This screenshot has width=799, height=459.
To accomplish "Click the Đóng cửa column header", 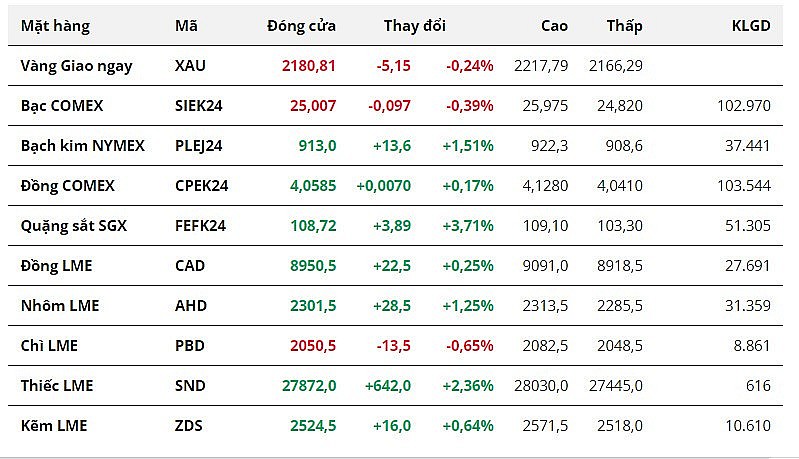I will pos(301,26).
